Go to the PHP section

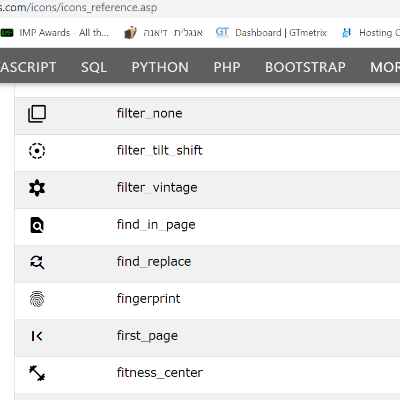point(227,67)
